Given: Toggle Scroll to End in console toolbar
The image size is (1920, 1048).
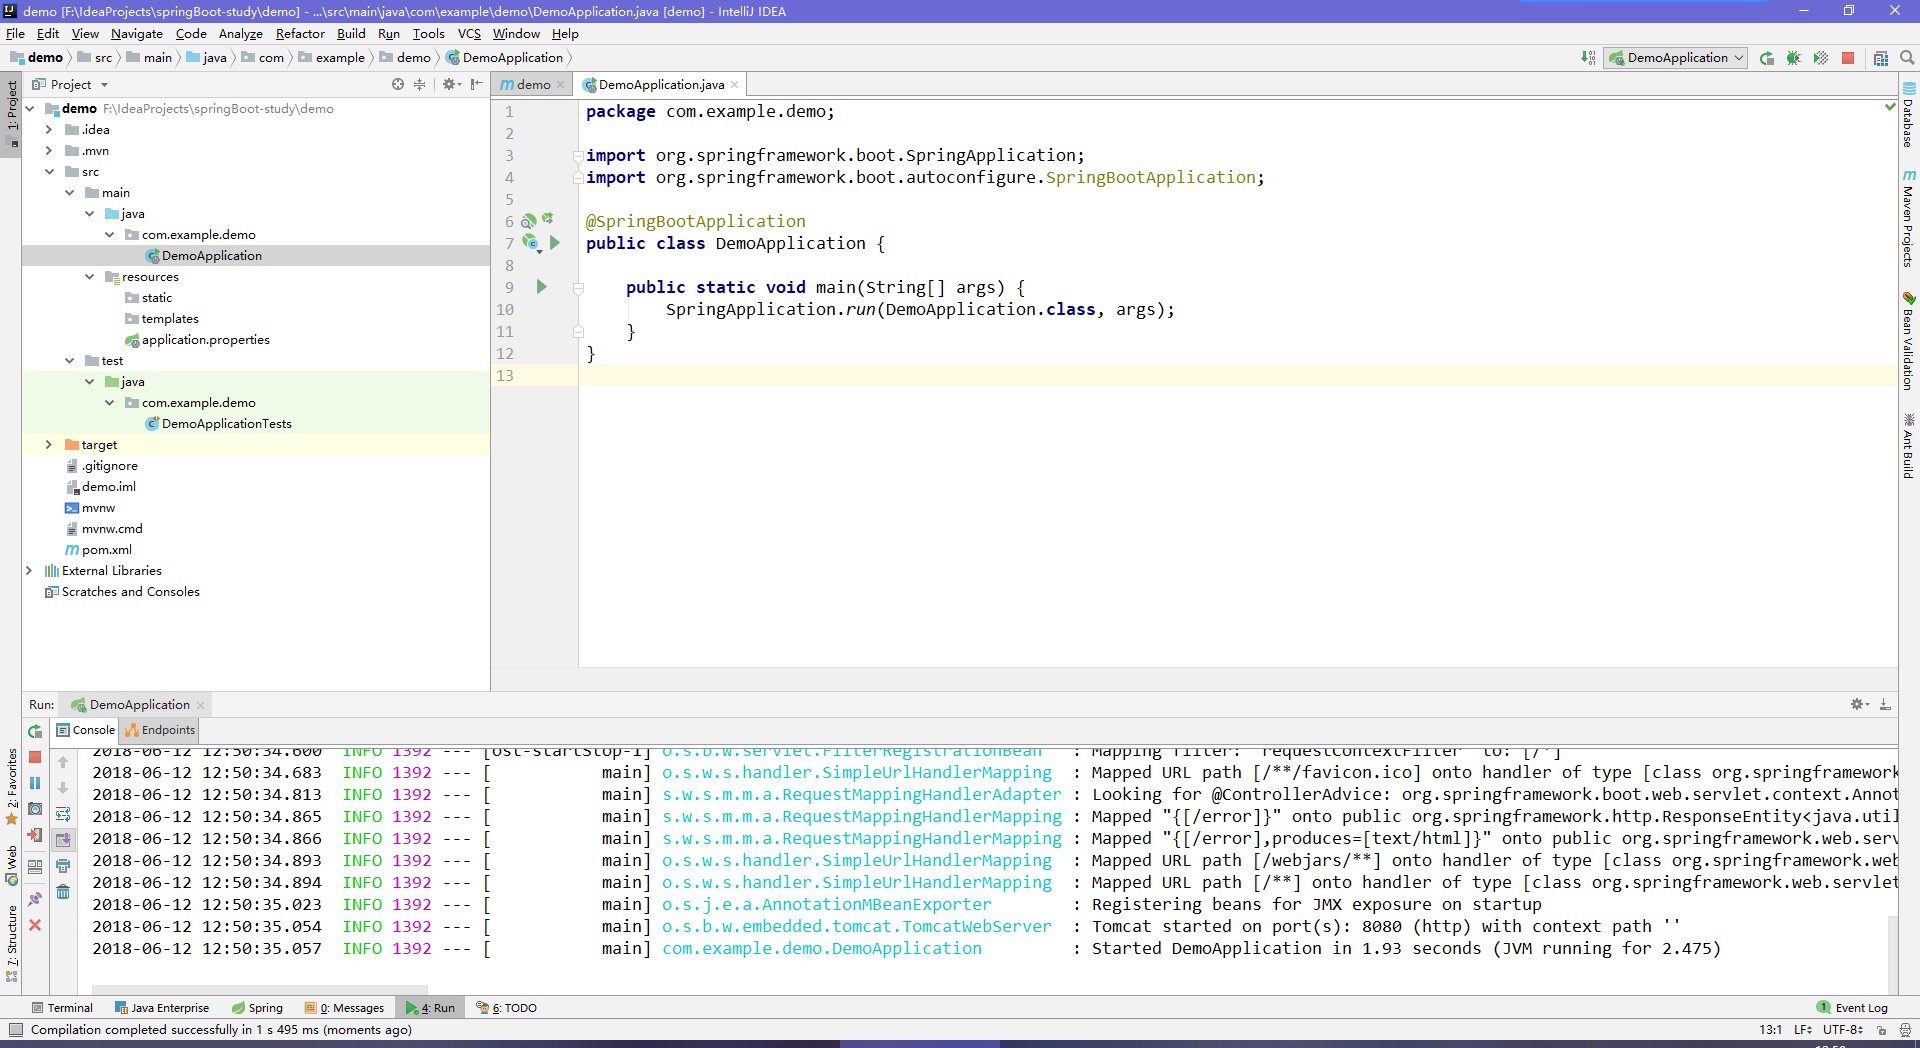Looking at the screenshot, I should (x=63, y=840).
